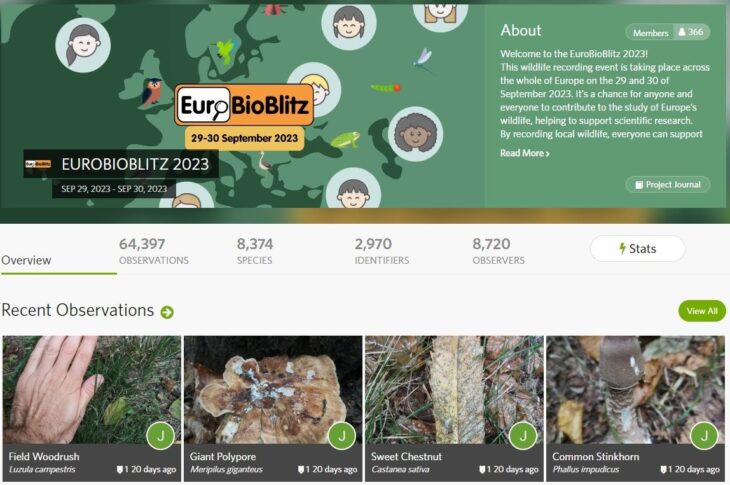The image size is (730, 485).
Task: Click the J user avatar on Giant Polypore
Action: coord(342,436)
